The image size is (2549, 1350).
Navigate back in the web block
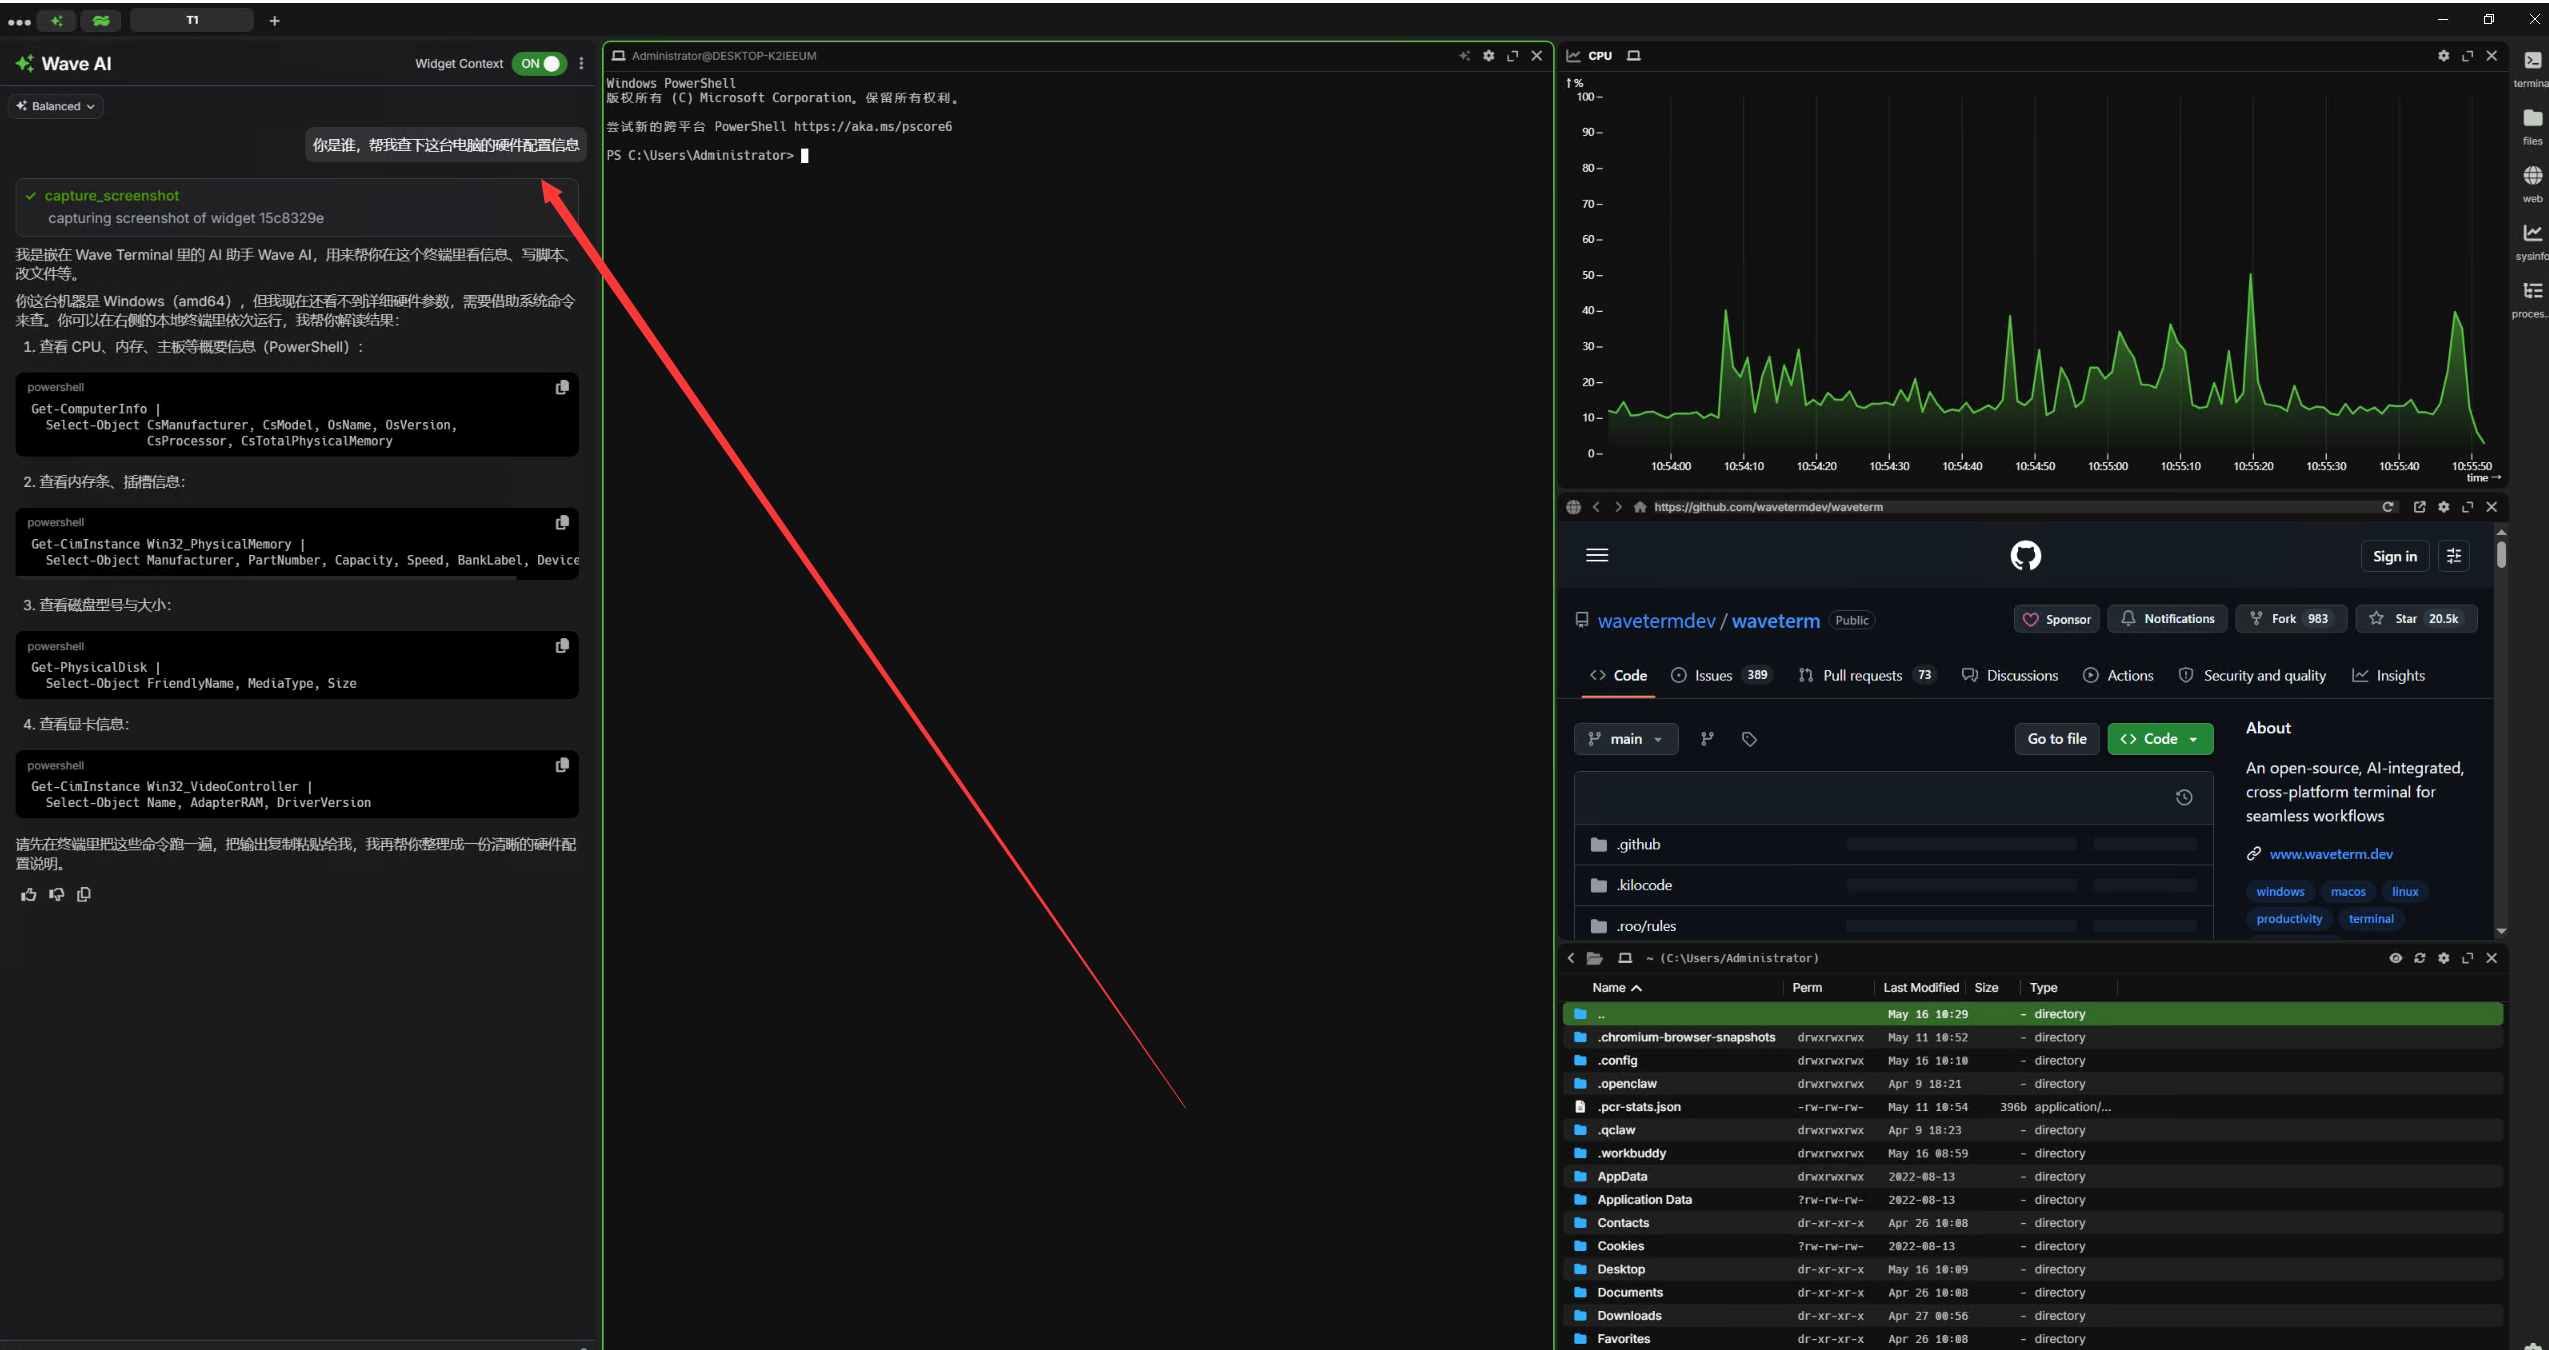click(1596, 507)
